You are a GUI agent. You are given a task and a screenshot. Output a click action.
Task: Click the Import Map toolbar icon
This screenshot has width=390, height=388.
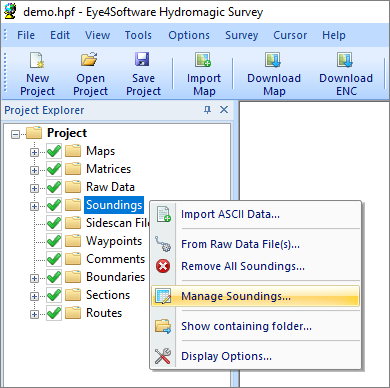tap(203, 60)
